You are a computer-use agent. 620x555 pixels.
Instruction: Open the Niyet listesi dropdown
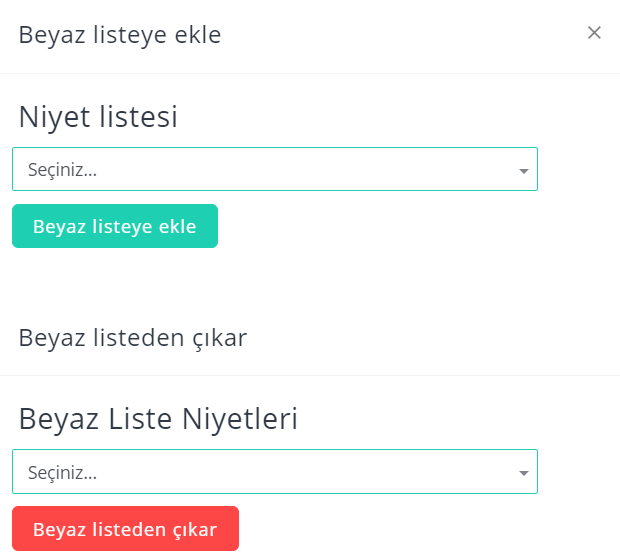pyautogui.click(x=275, y=169)
